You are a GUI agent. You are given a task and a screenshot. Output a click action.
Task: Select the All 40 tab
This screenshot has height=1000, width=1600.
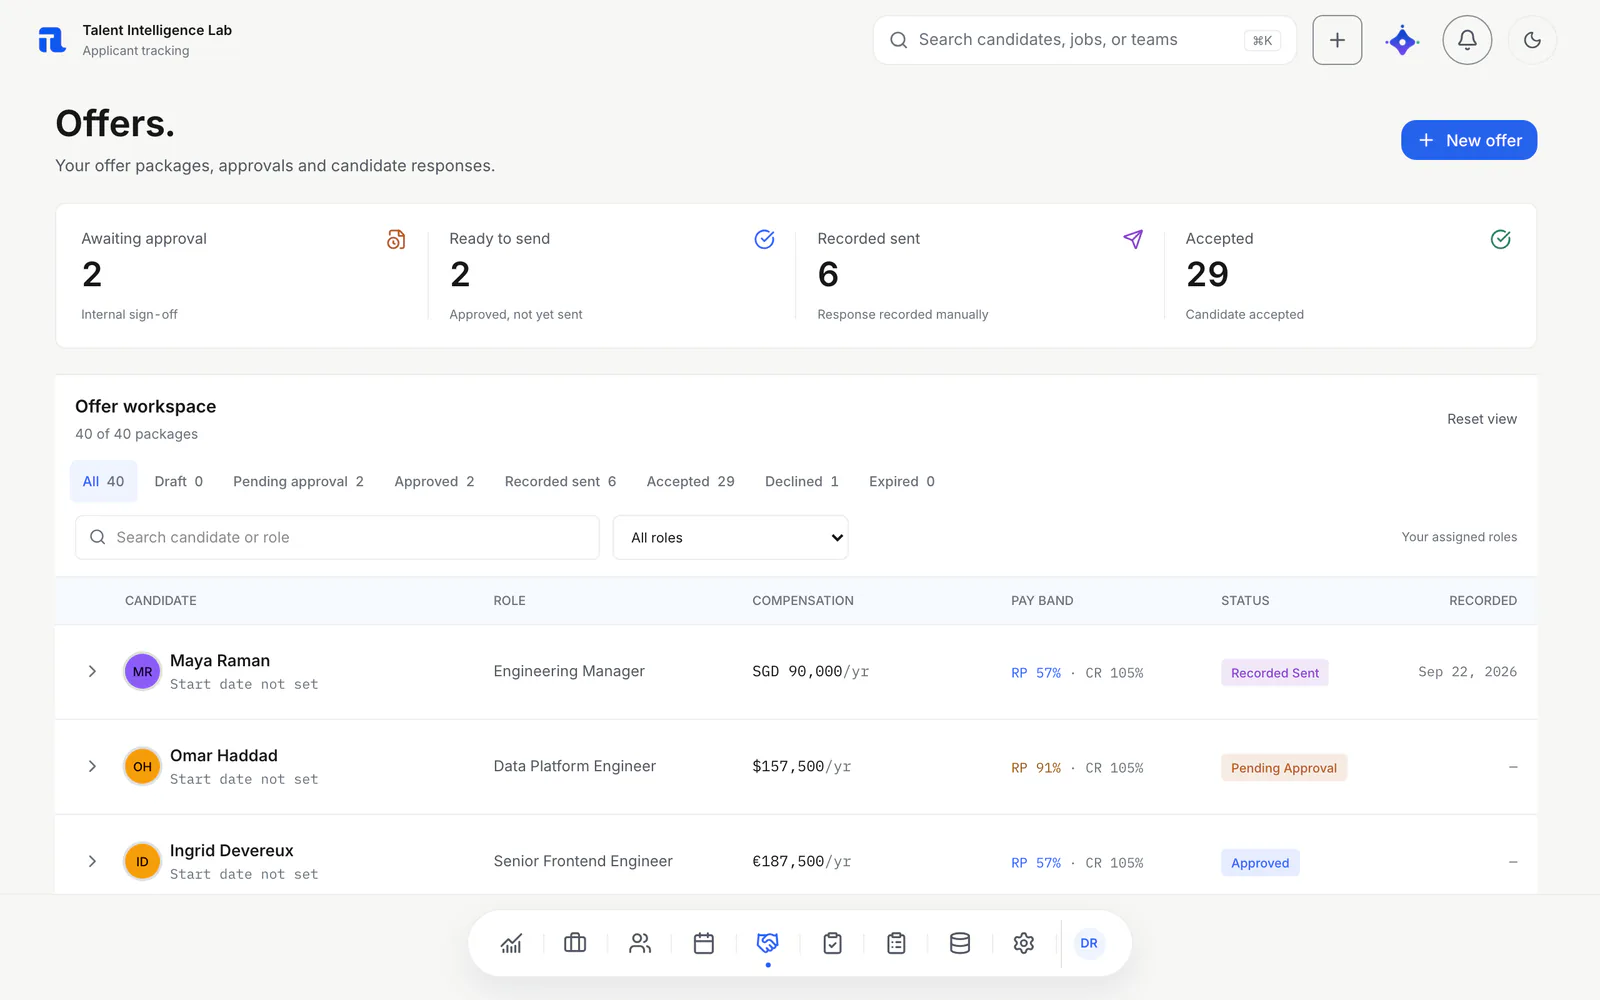point(103,481)
